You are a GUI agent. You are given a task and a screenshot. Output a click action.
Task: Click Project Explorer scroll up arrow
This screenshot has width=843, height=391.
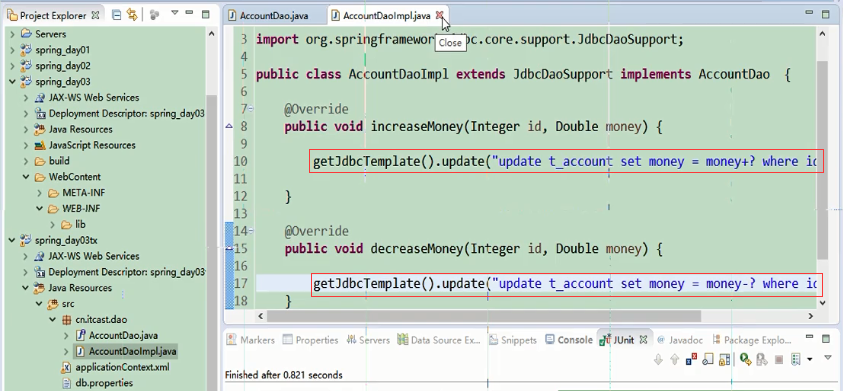(211, 33)
